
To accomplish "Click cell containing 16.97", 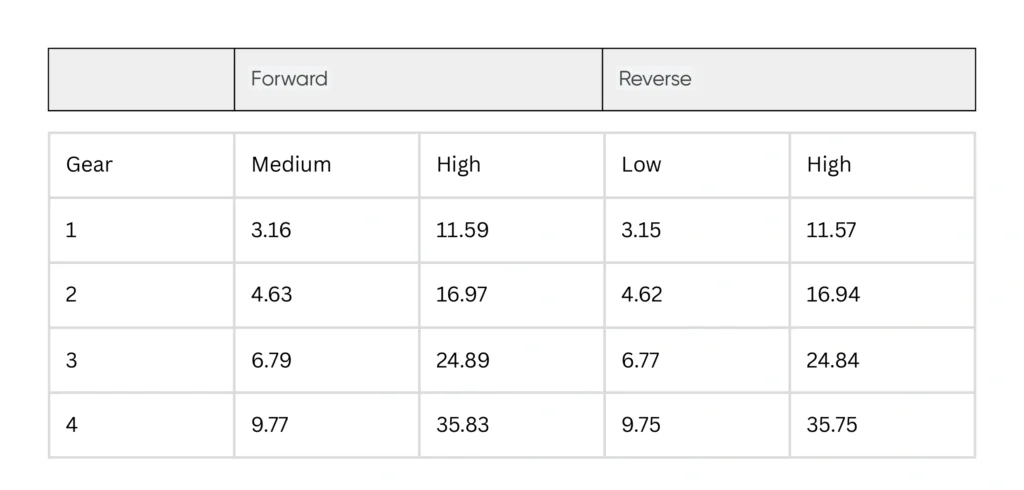I will click(x=462, y=295).
